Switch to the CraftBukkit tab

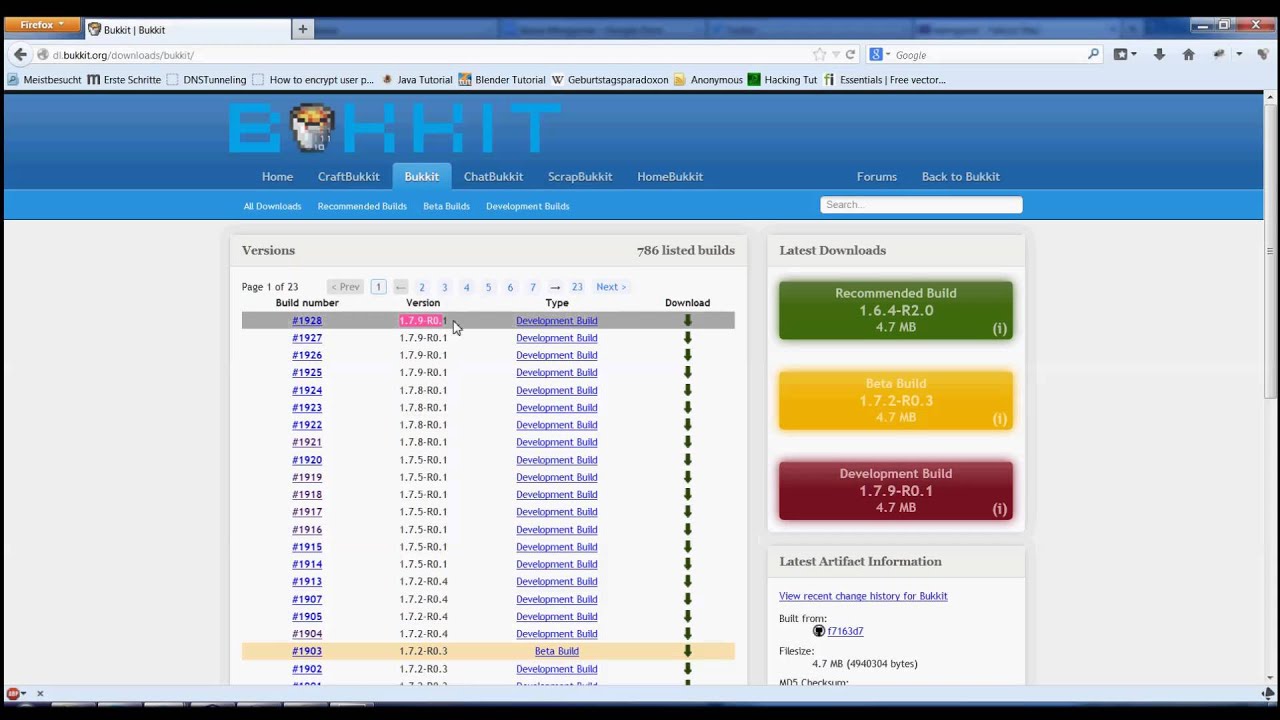[x=348, y=177]
